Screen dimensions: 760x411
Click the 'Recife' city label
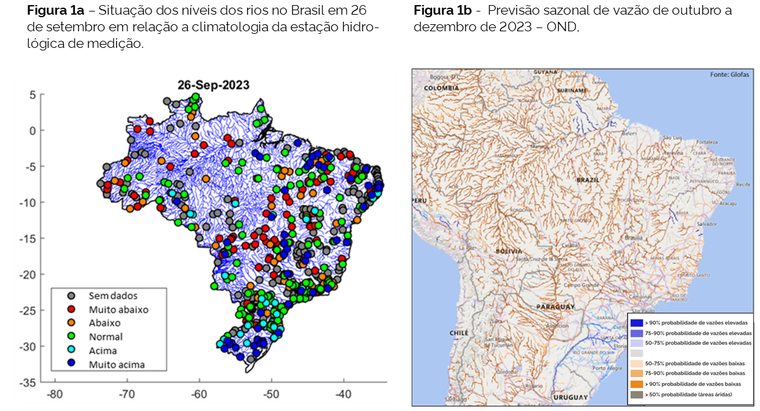click(743, 185)
